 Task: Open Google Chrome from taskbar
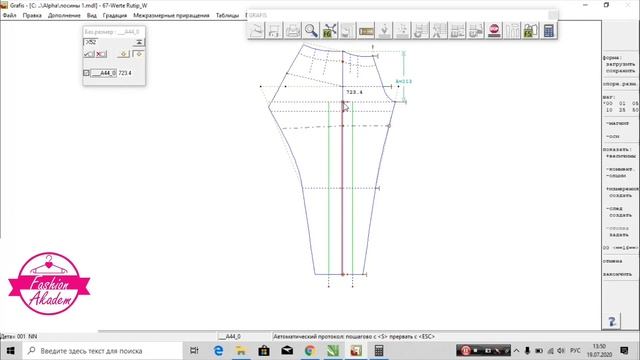pyautogui.click(x=310, y=351)
